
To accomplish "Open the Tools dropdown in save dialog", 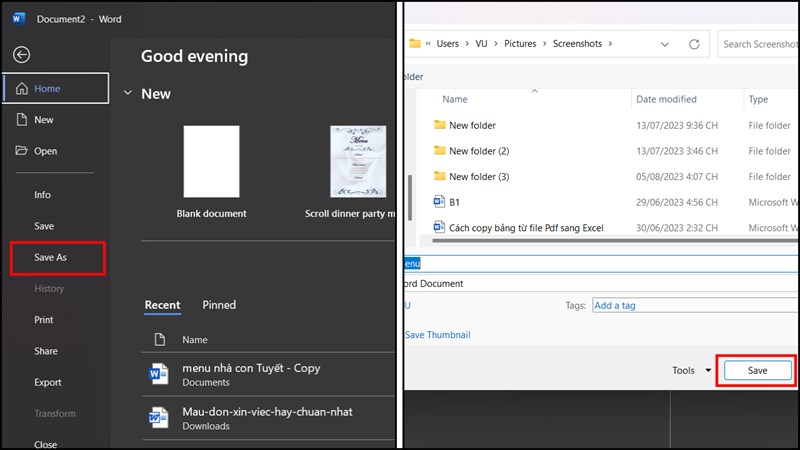I will 691,370.
